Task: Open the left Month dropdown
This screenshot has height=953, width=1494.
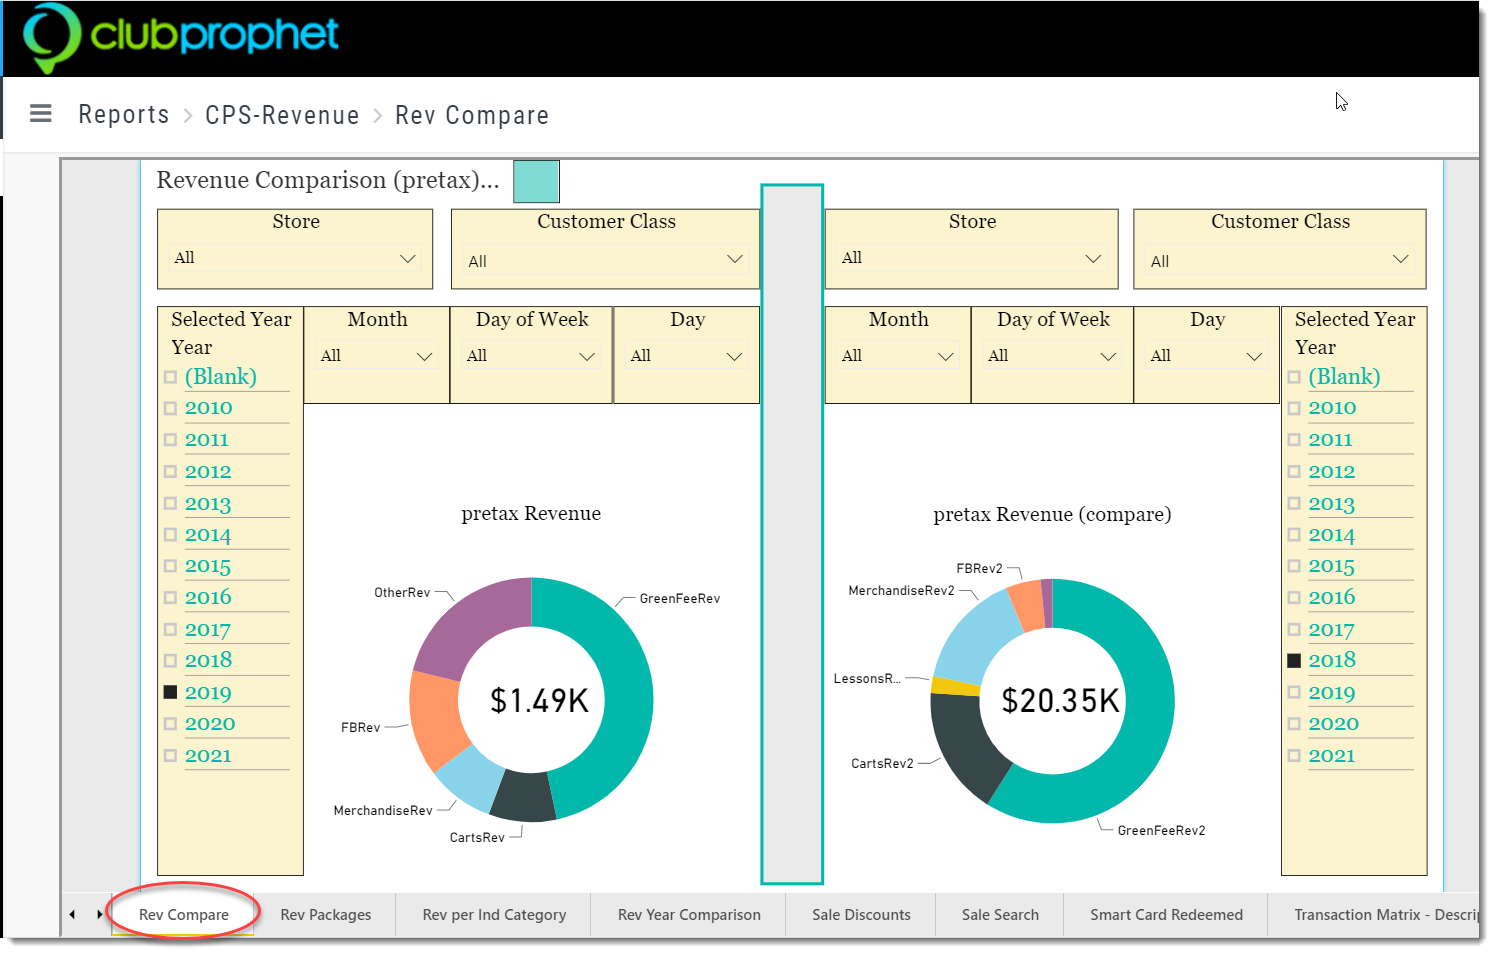Action: 377,356
